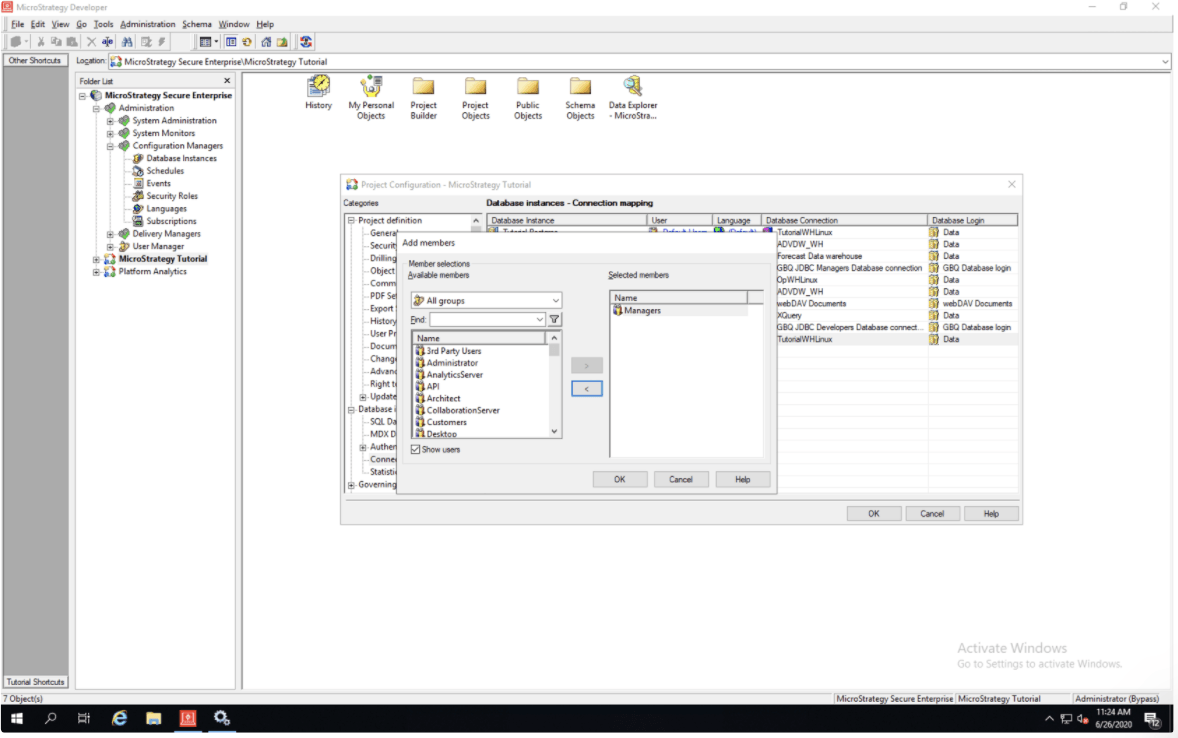The image size is (1178, 738).
Task: Expand the MicroStrategy Tutorial project node
Action: click(97, 259)
